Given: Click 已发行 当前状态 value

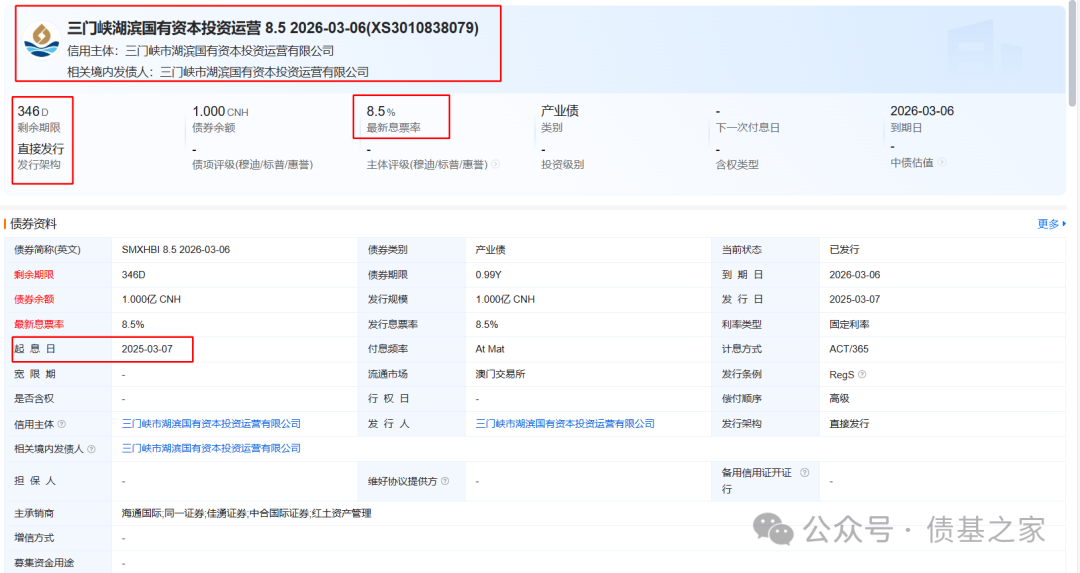Looking at the screenshot, I should 844,250.
